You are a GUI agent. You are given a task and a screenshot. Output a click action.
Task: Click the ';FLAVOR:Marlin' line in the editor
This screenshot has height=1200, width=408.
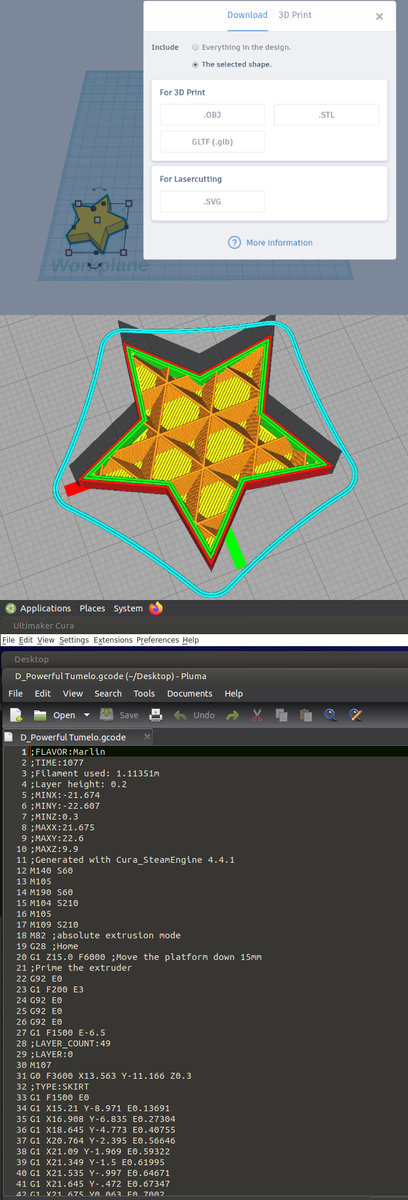click(67, 752)
